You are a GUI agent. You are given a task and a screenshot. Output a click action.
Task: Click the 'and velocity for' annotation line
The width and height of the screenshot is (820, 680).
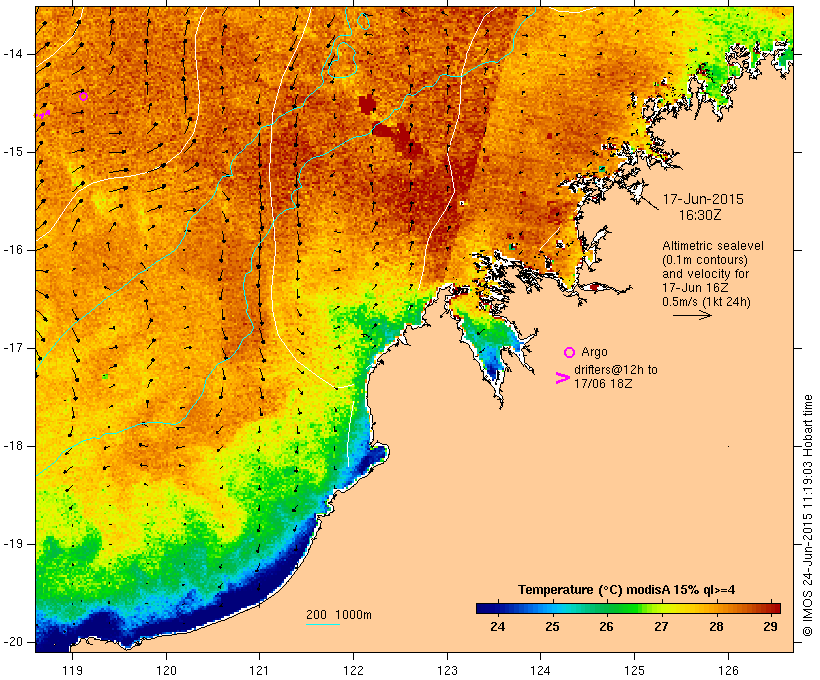coord(705,274)
